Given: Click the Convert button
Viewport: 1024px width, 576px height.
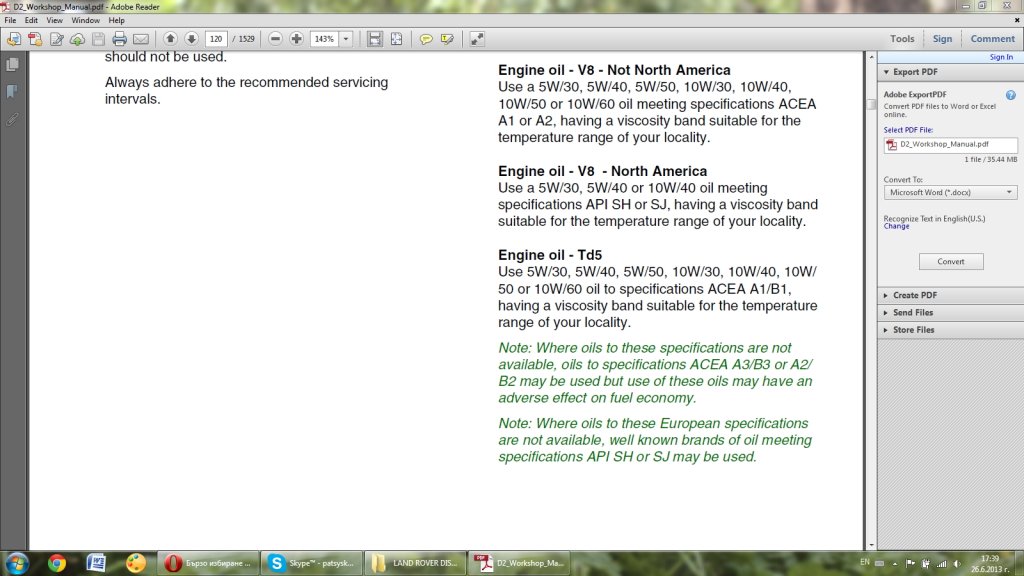Looking at the screenshot, I should [951, 261].
